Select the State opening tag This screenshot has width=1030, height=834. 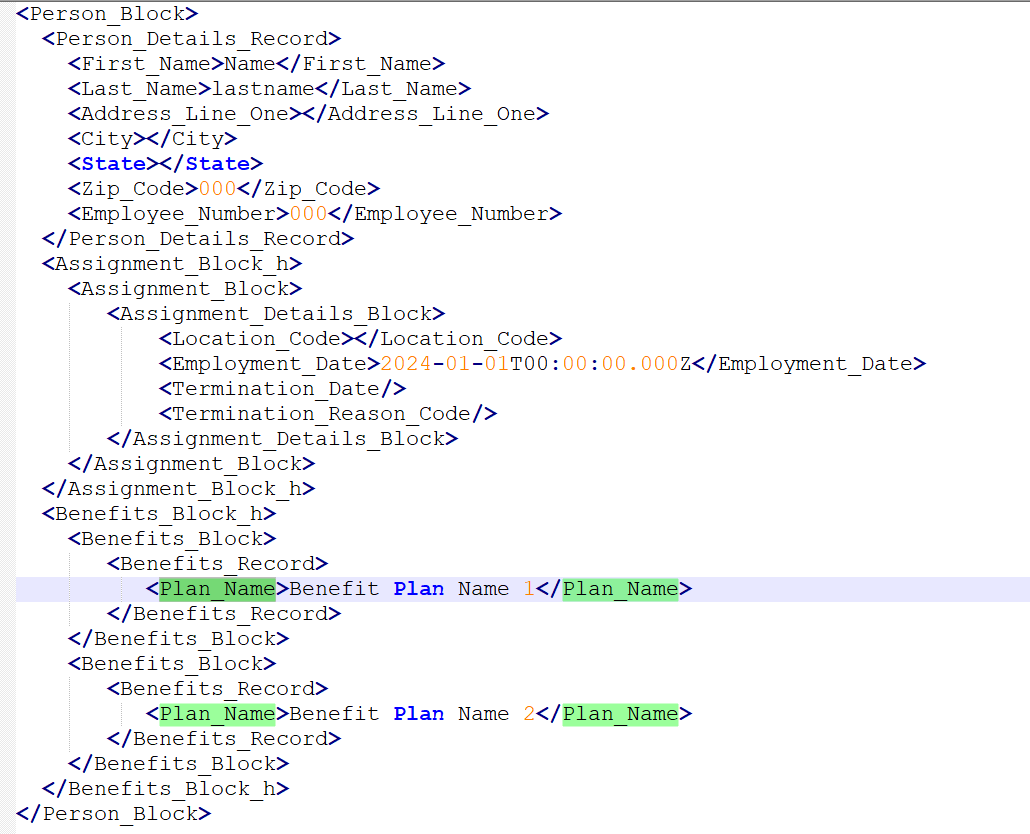coord(115,163)
